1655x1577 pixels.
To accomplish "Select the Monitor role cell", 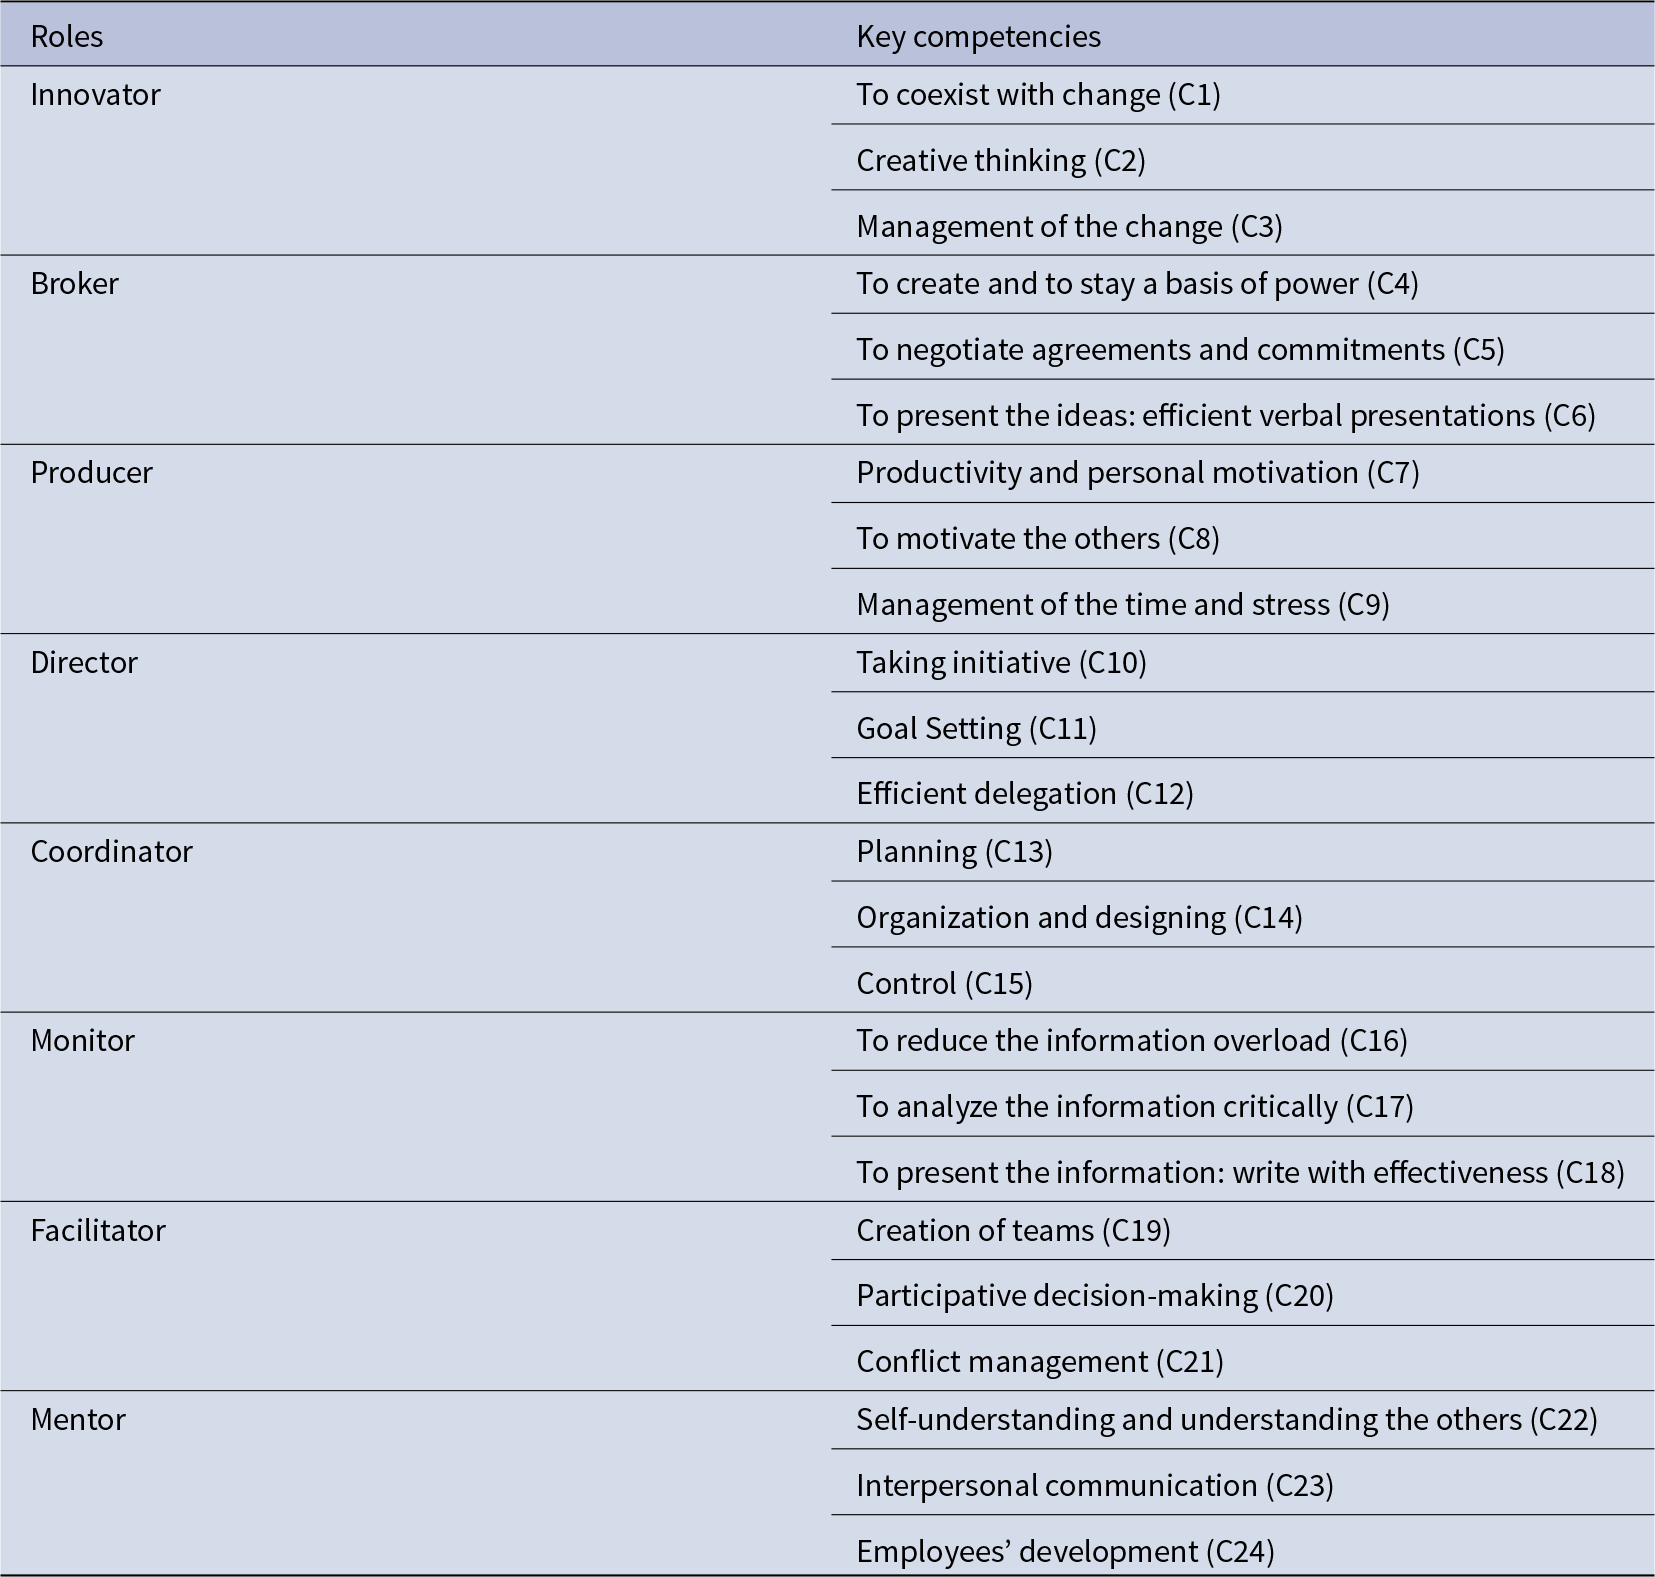I will tap(82, 1040).
